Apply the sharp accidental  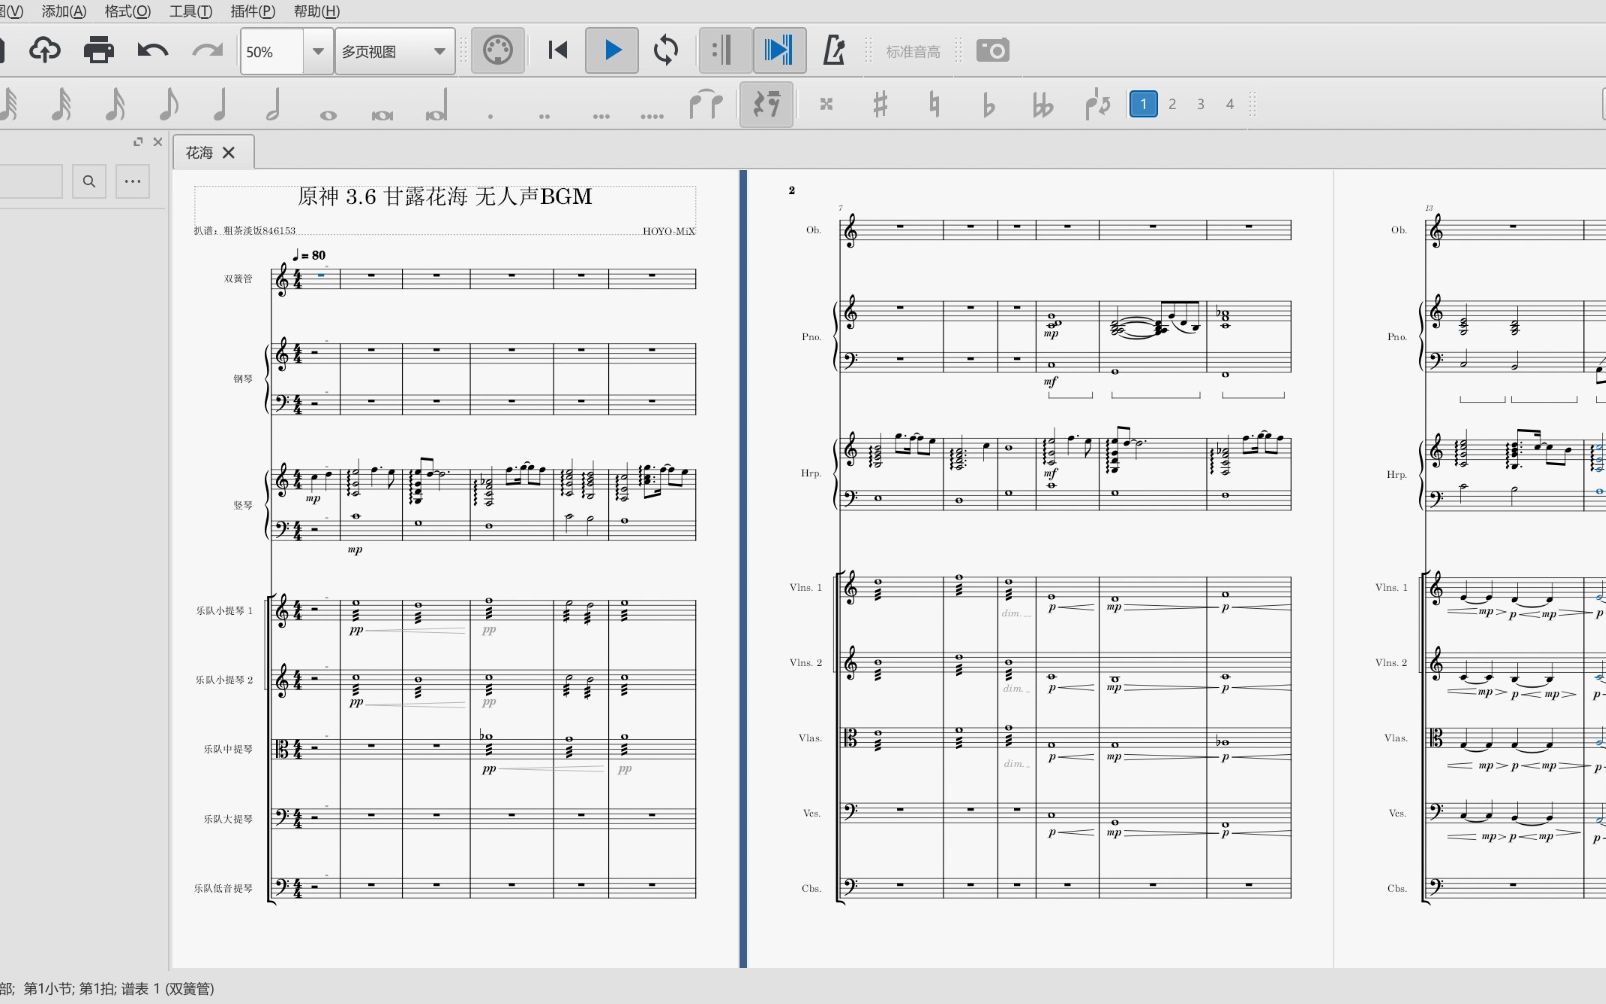coord(880,104)
